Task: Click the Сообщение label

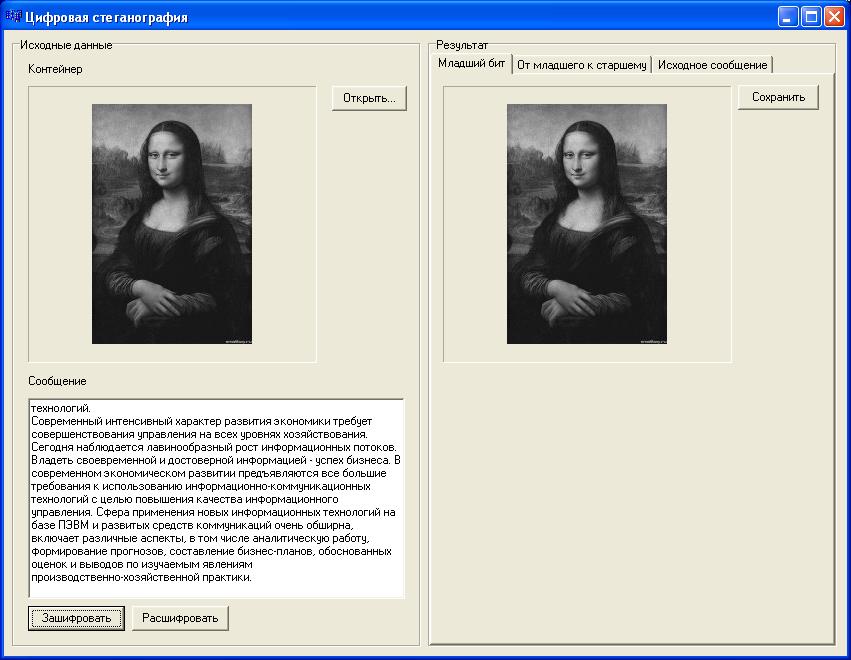Action: (x=57, y=381)
